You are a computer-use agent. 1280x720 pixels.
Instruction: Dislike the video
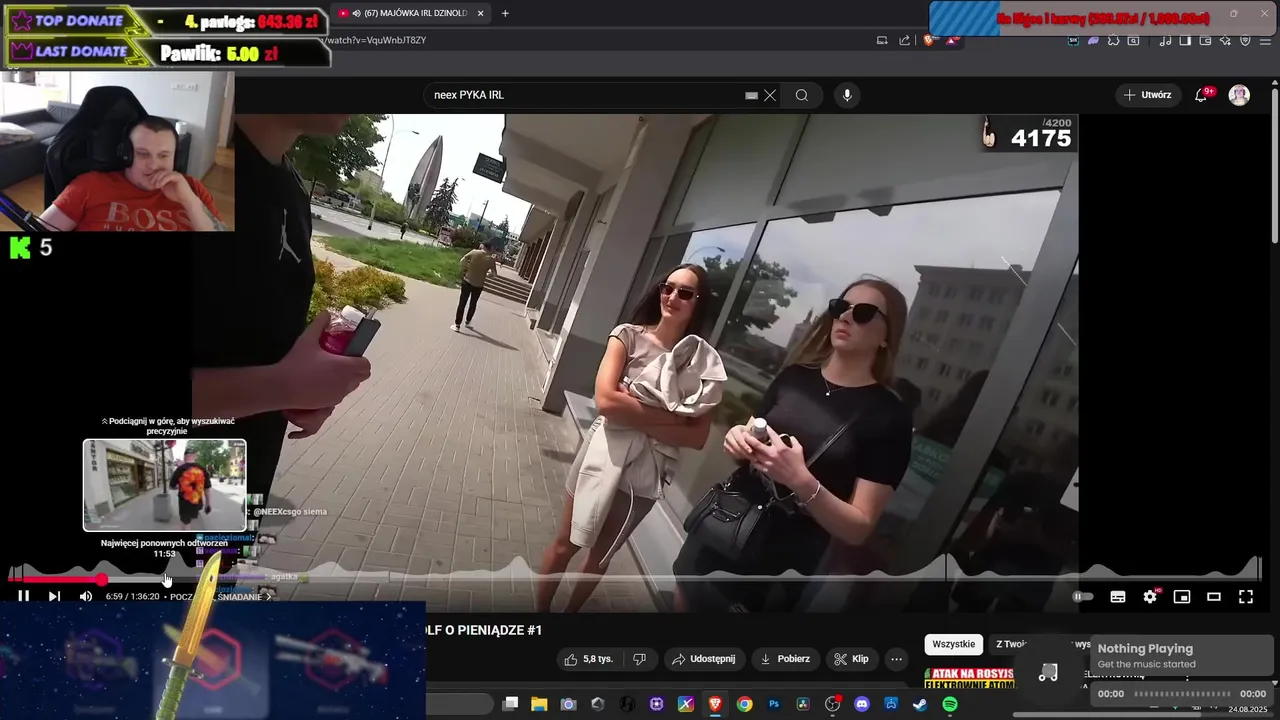[640, 659]
